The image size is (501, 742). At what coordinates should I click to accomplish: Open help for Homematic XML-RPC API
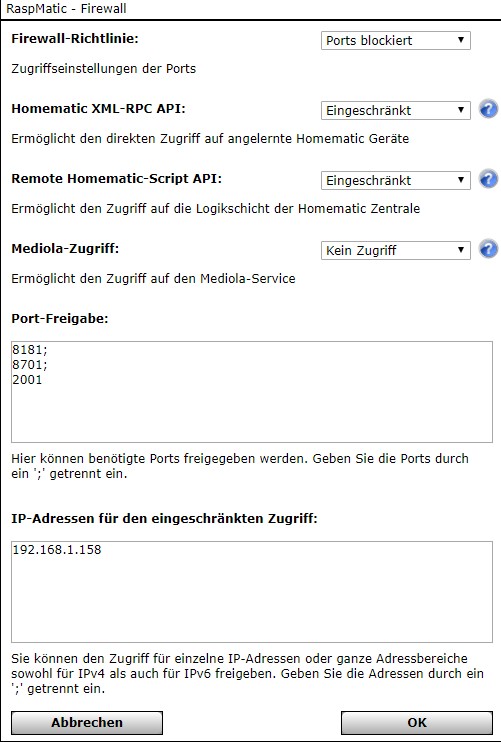488,109
